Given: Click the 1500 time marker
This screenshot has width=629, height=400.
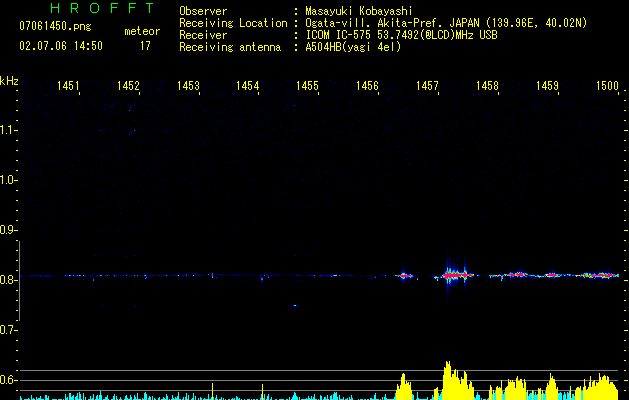Looking at the screenshot, I should coord(607,86).
